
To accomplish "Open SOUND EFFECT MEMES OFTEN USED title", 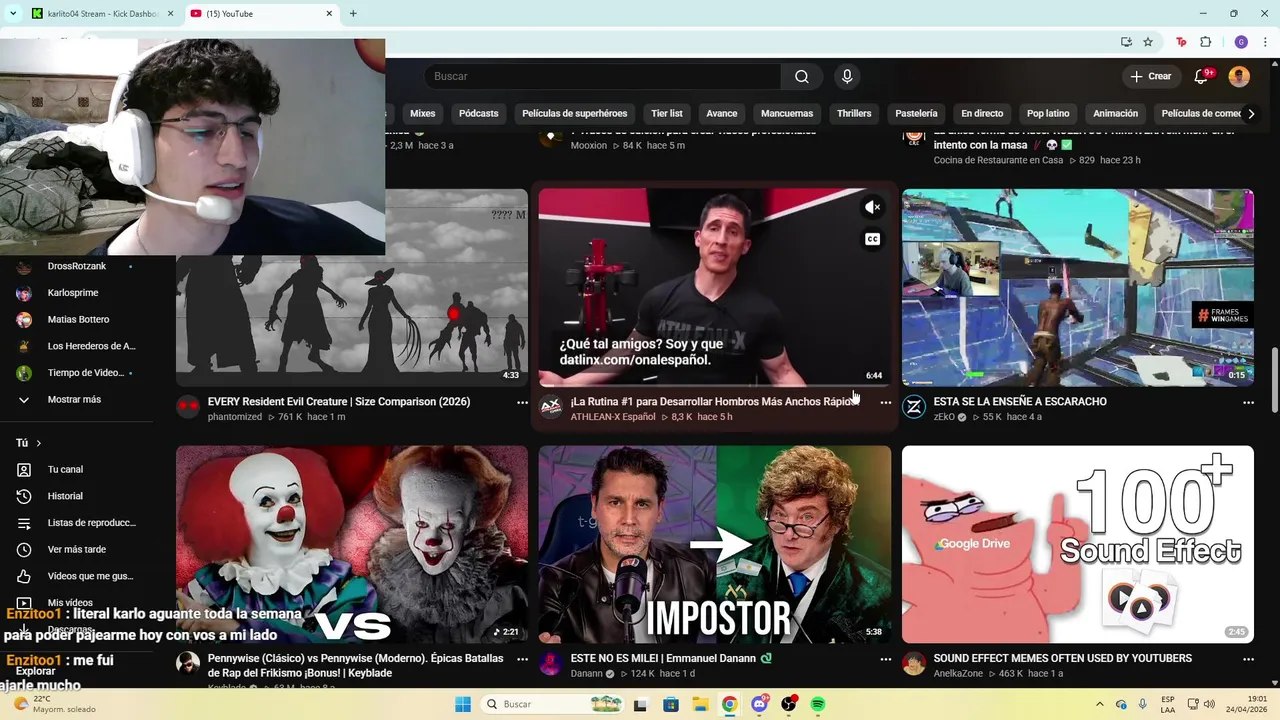I will click(x=1063, y=659).
